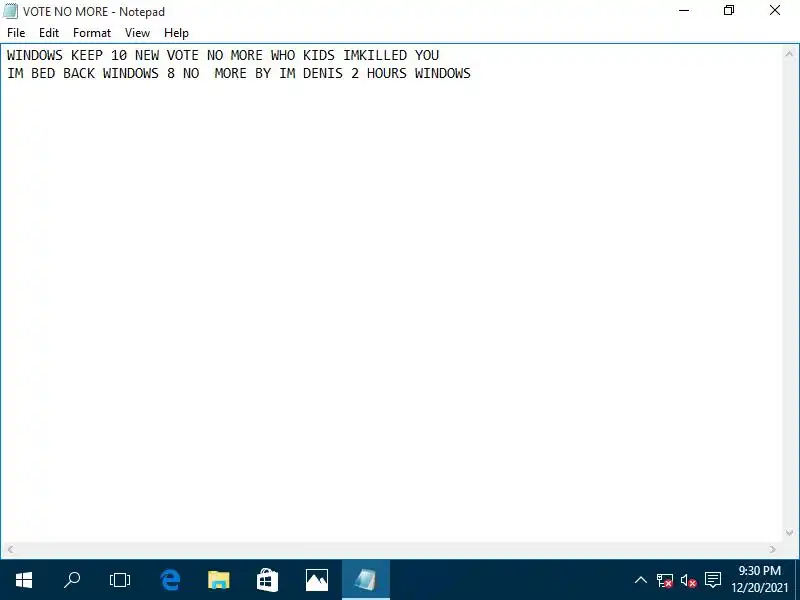Open File Explorer from the taskbar
800x600 pixels.
pos(218,580)
